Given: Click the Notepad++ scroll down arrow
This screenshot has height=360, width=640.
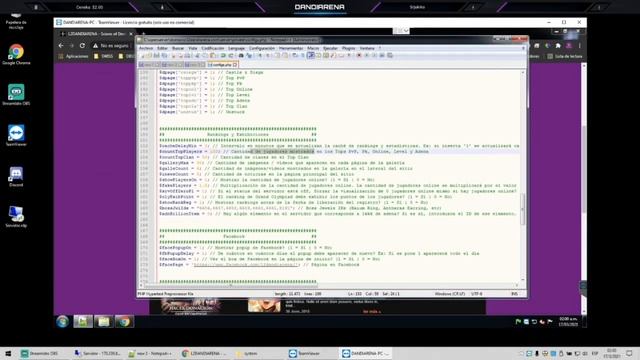Looking at the screenshot, I should point(522,280).
